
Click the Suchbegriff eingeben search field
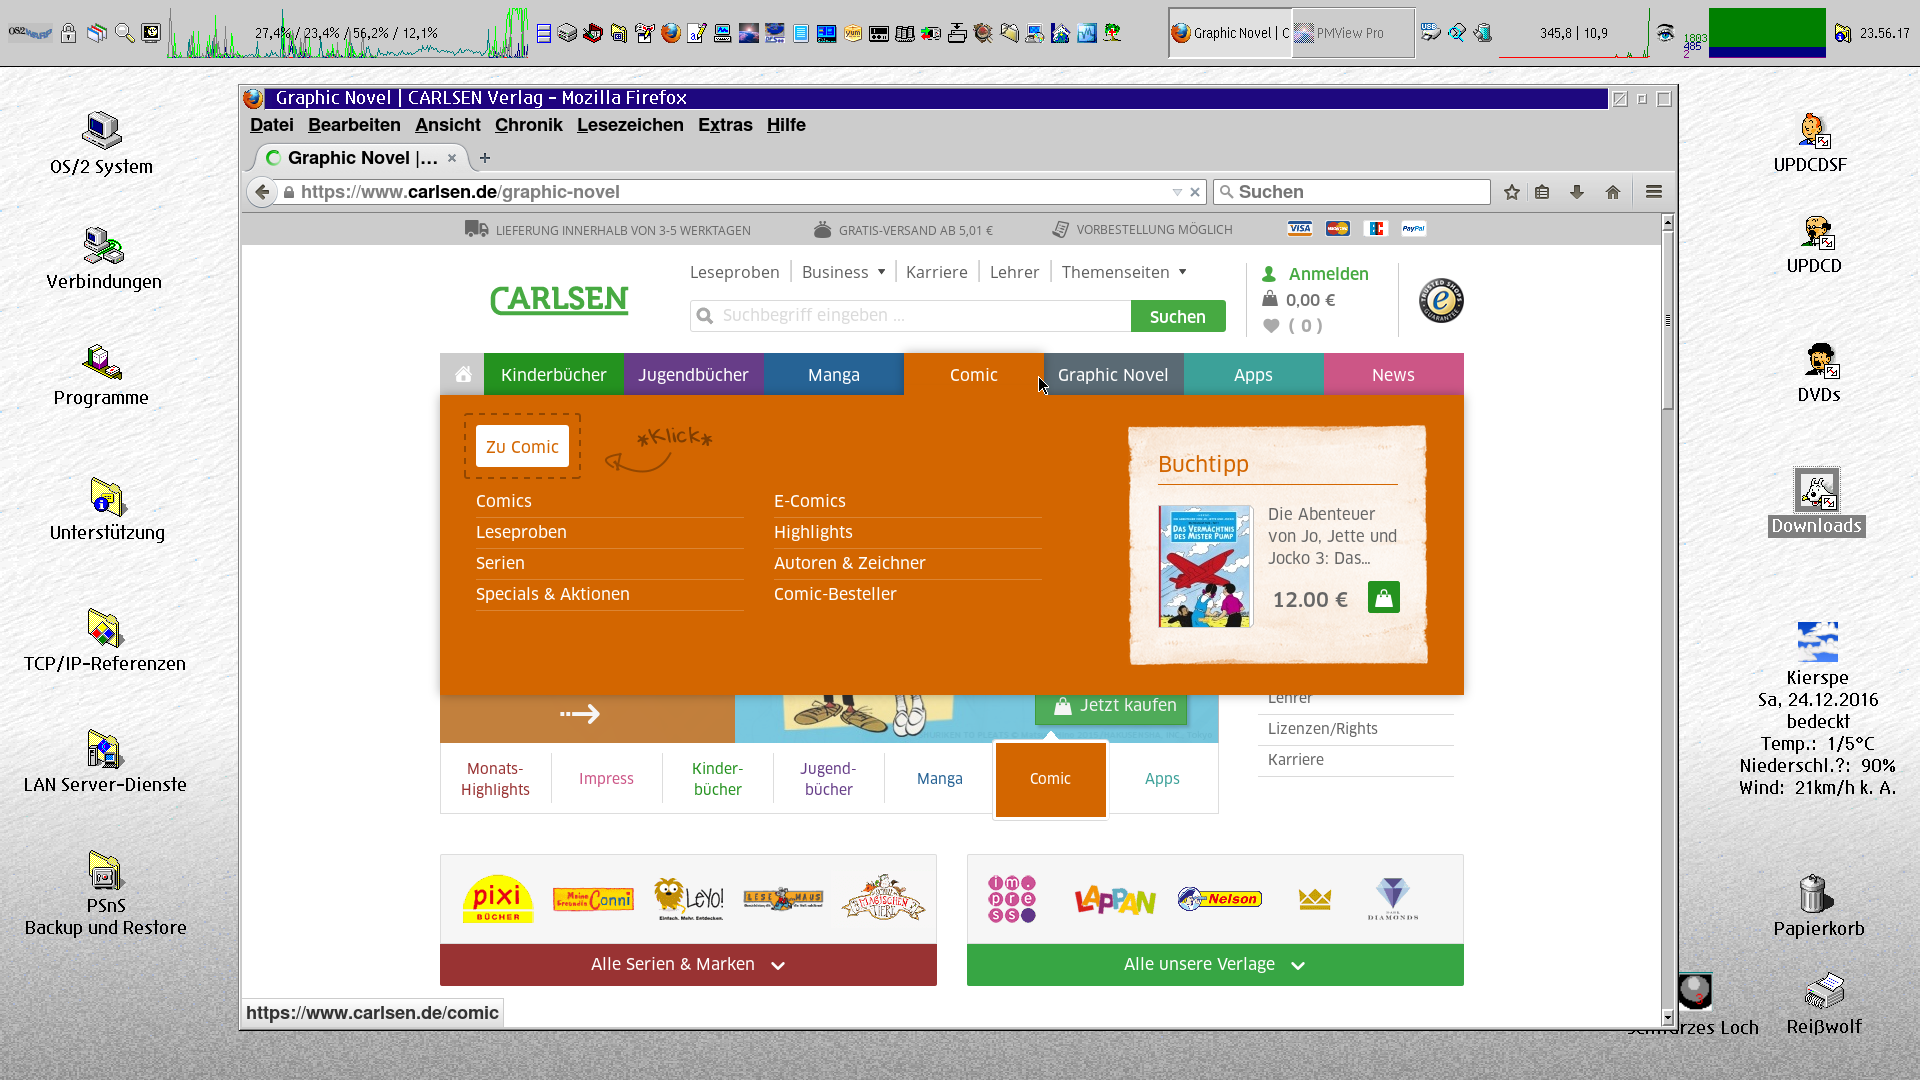910,316
